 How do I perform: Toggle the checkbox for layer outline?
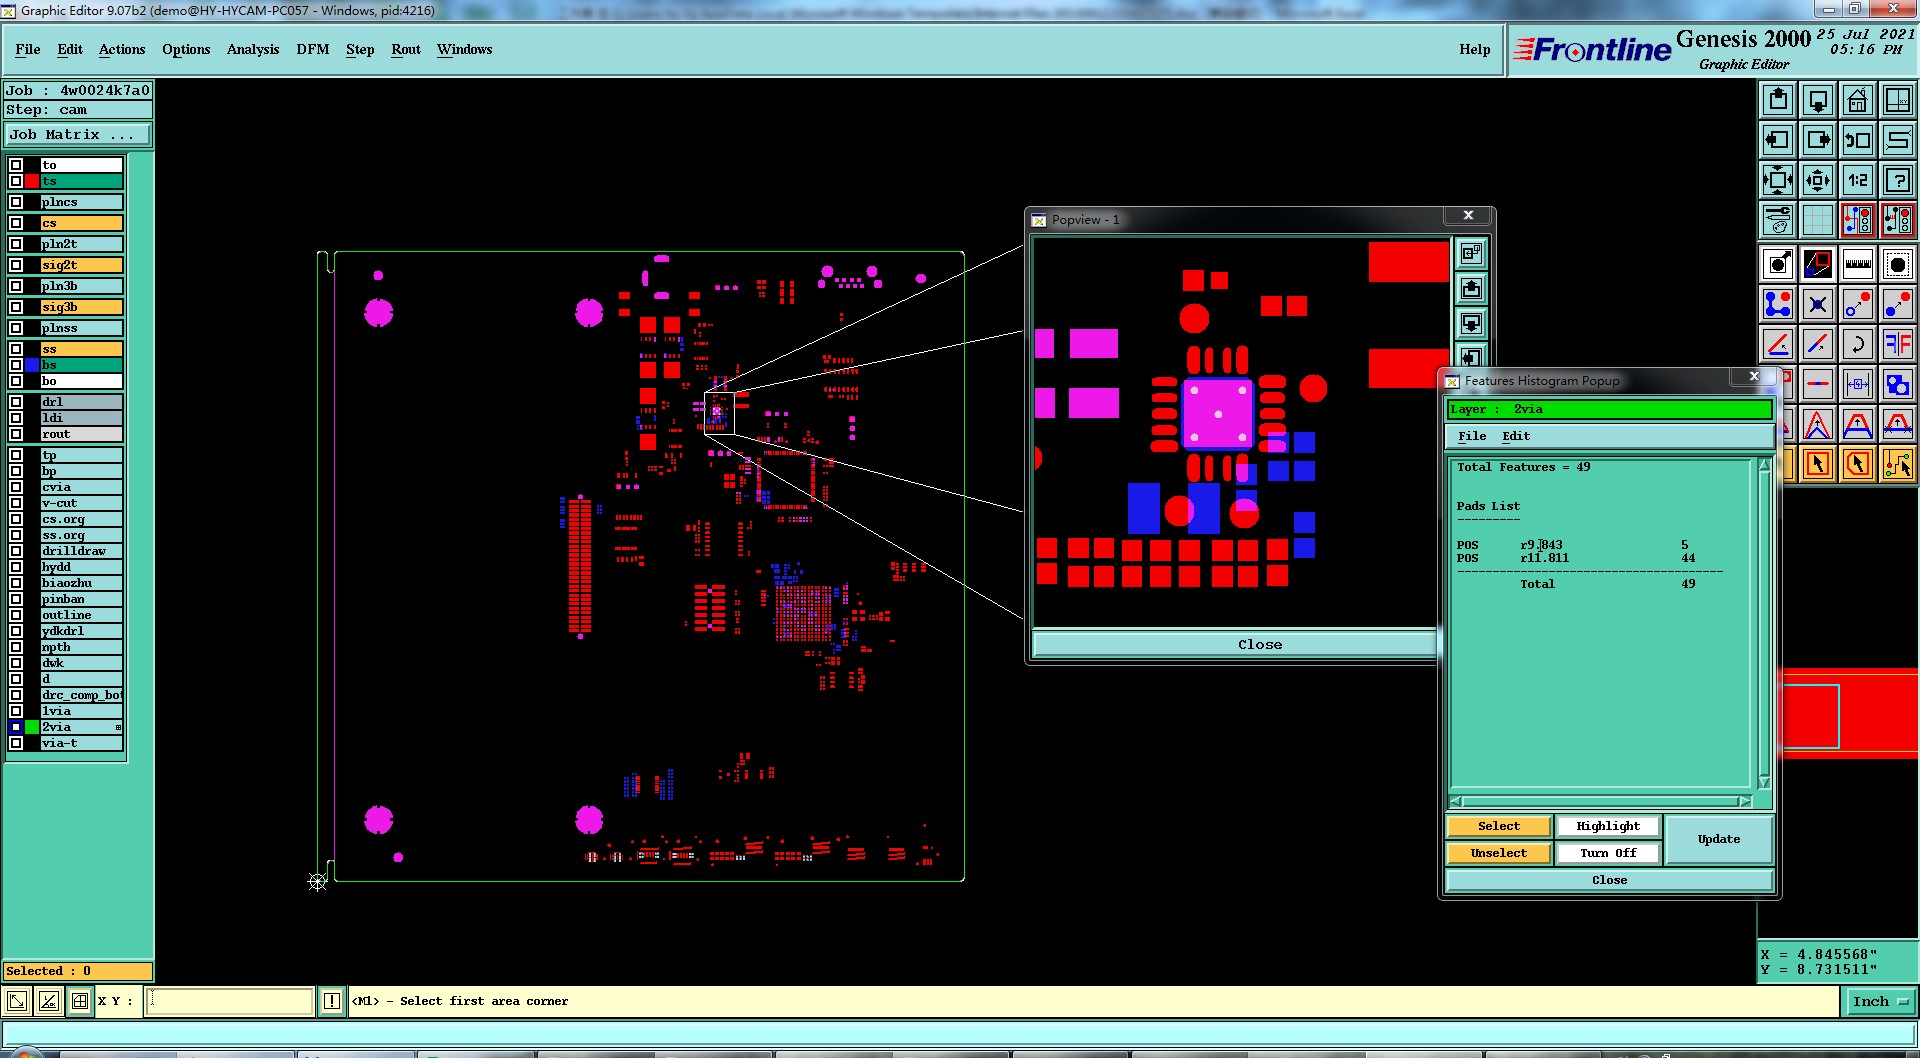16,615
